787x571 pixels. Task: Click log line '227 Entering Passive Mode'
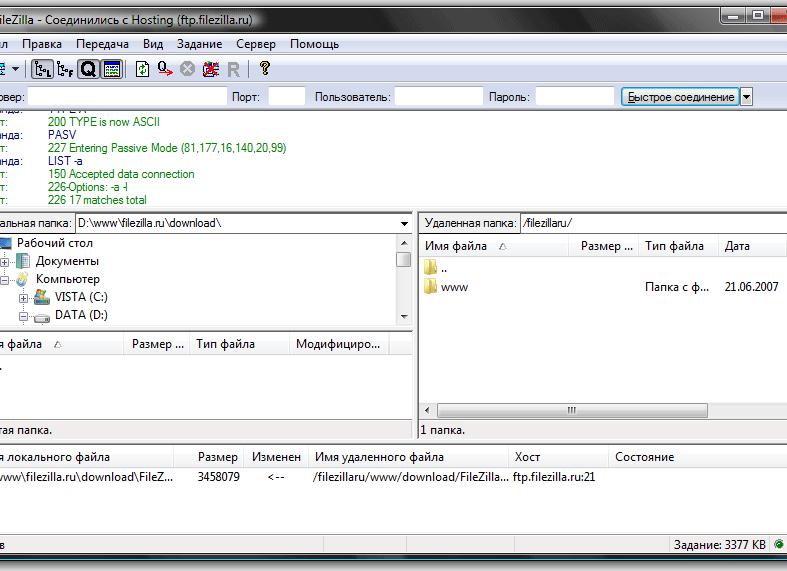point(167,148)
